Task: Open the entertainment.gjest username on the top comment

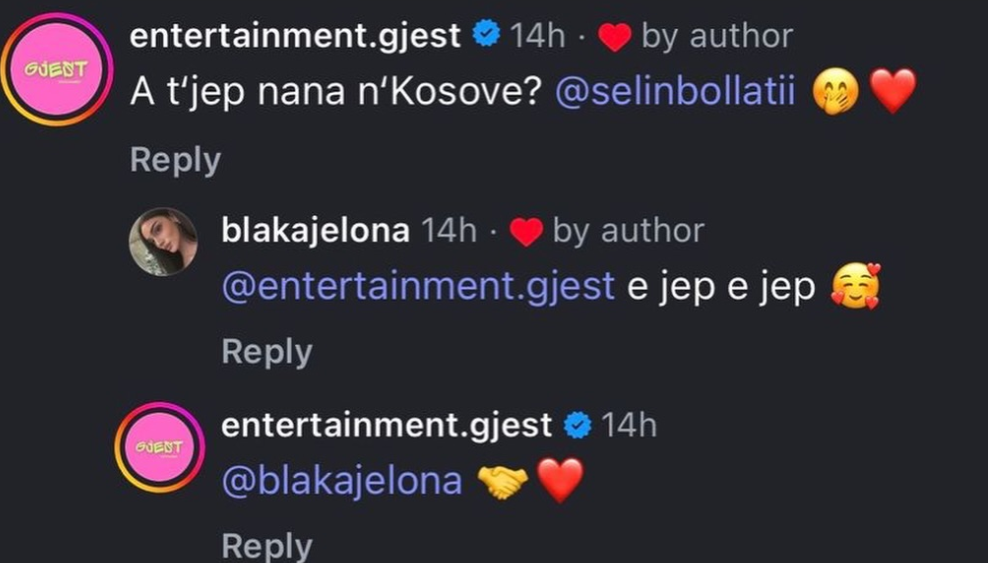Action: [295, 36]
